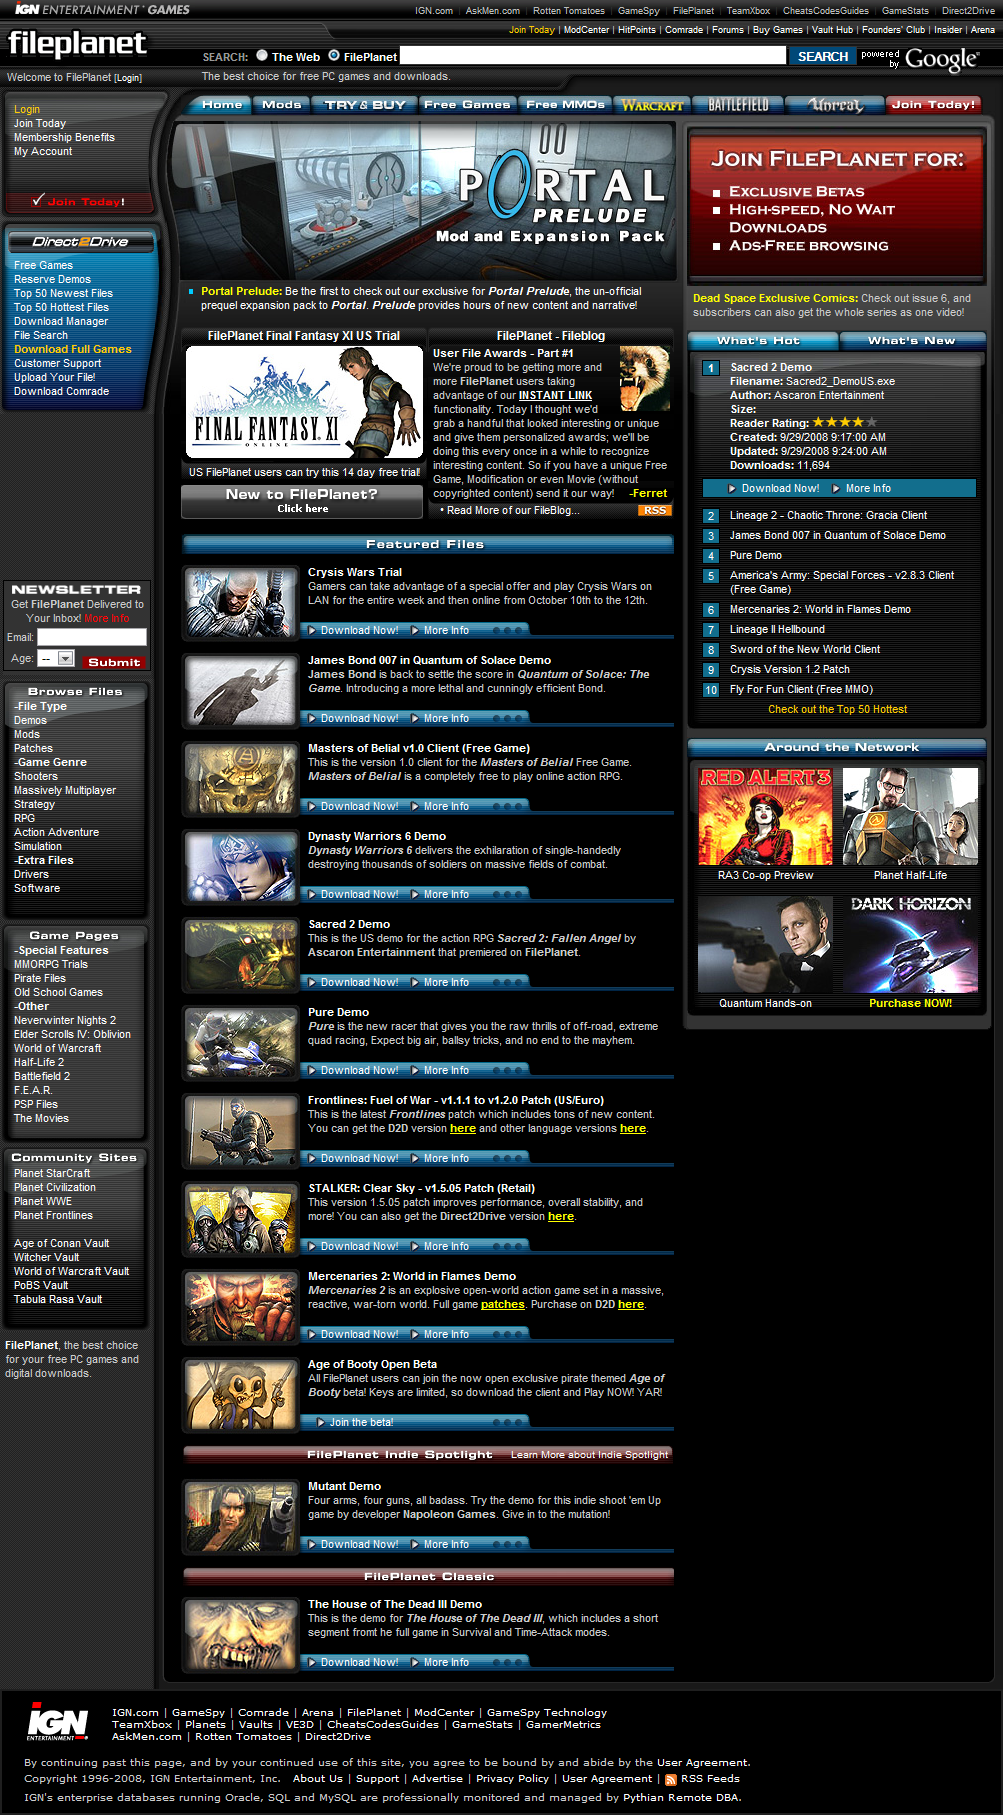The width and height of the screenshot is (1003, 1815).
Task: Open the Home navigation tab
Action: coord(221,104)
